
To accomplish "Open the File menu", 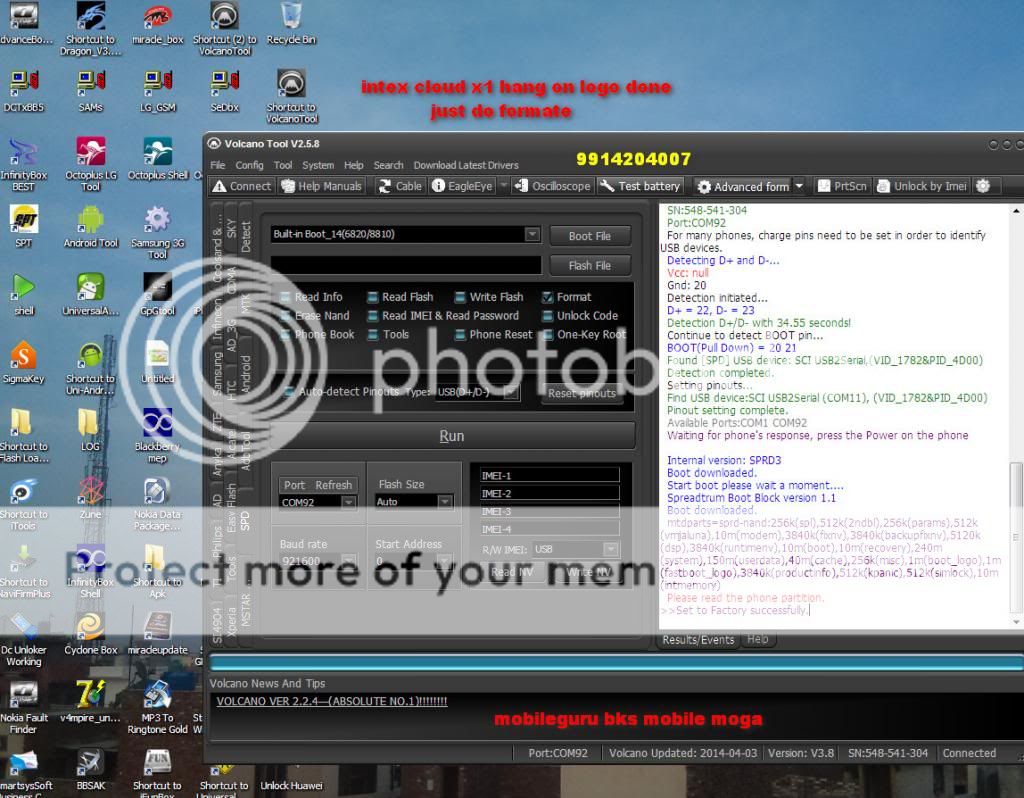I will coord(217,165).
